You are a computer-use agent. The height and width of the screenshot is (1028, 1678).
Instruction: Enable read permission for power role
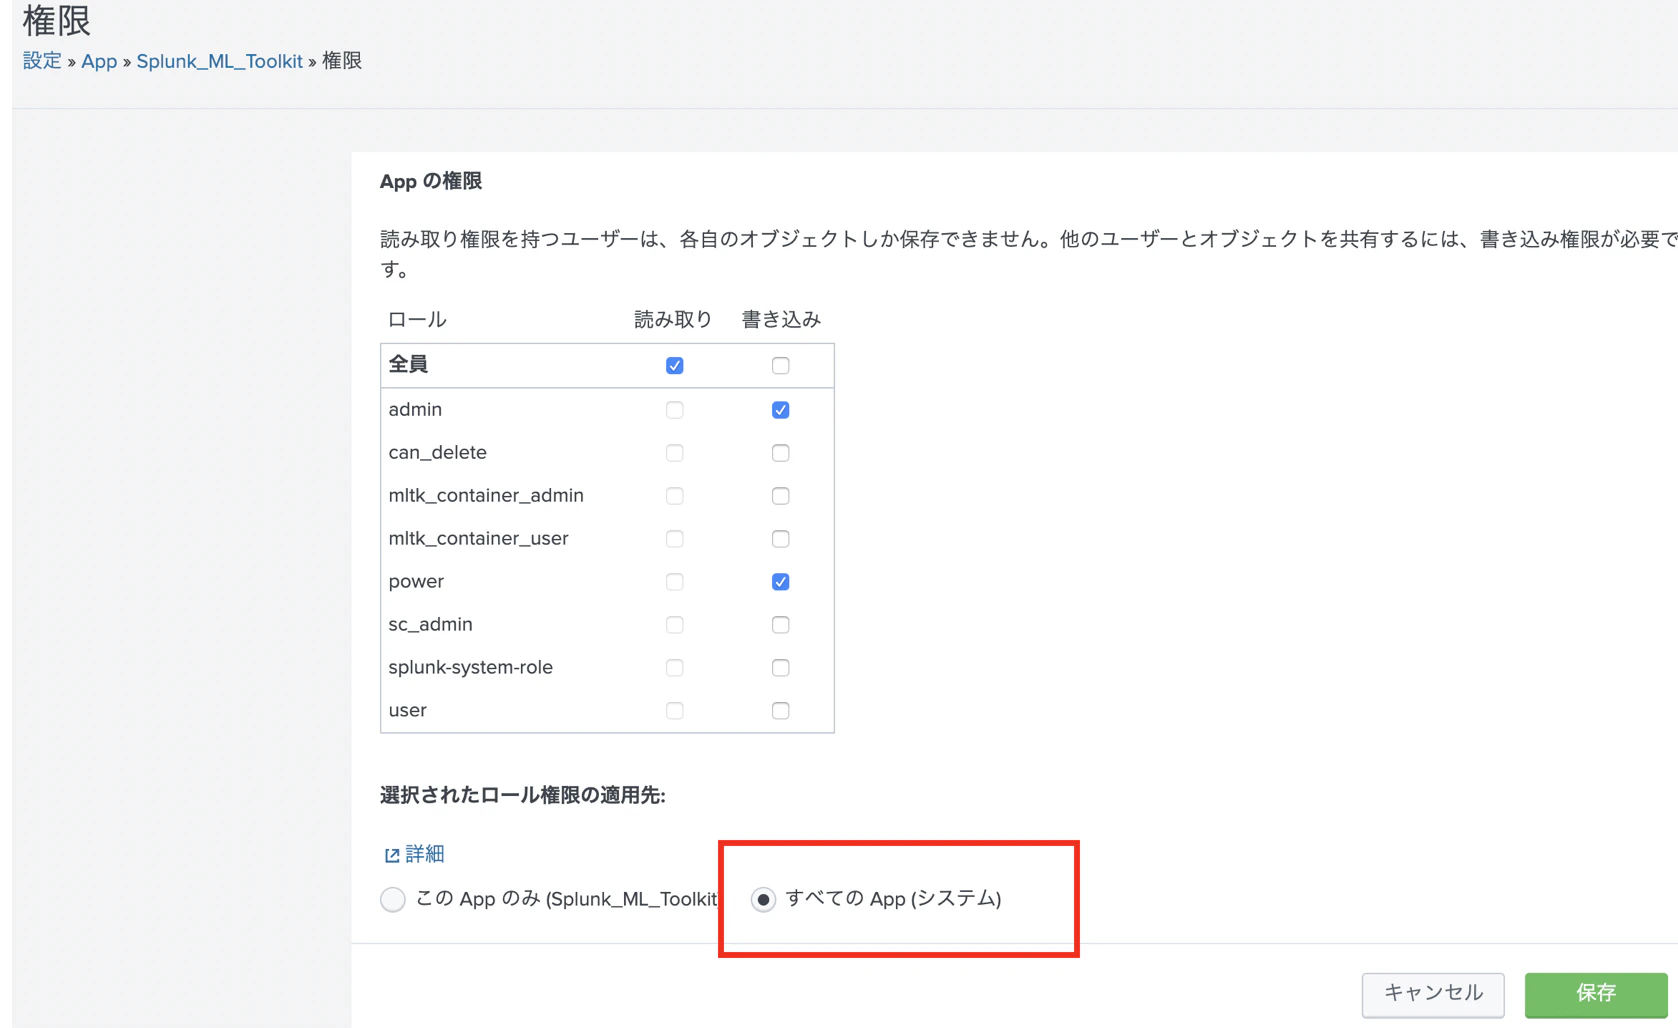click(675, 582)
